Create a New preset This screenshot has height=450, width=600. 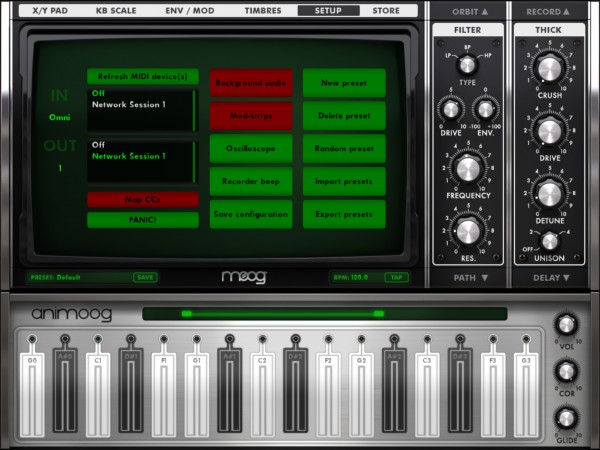(344, 83)
